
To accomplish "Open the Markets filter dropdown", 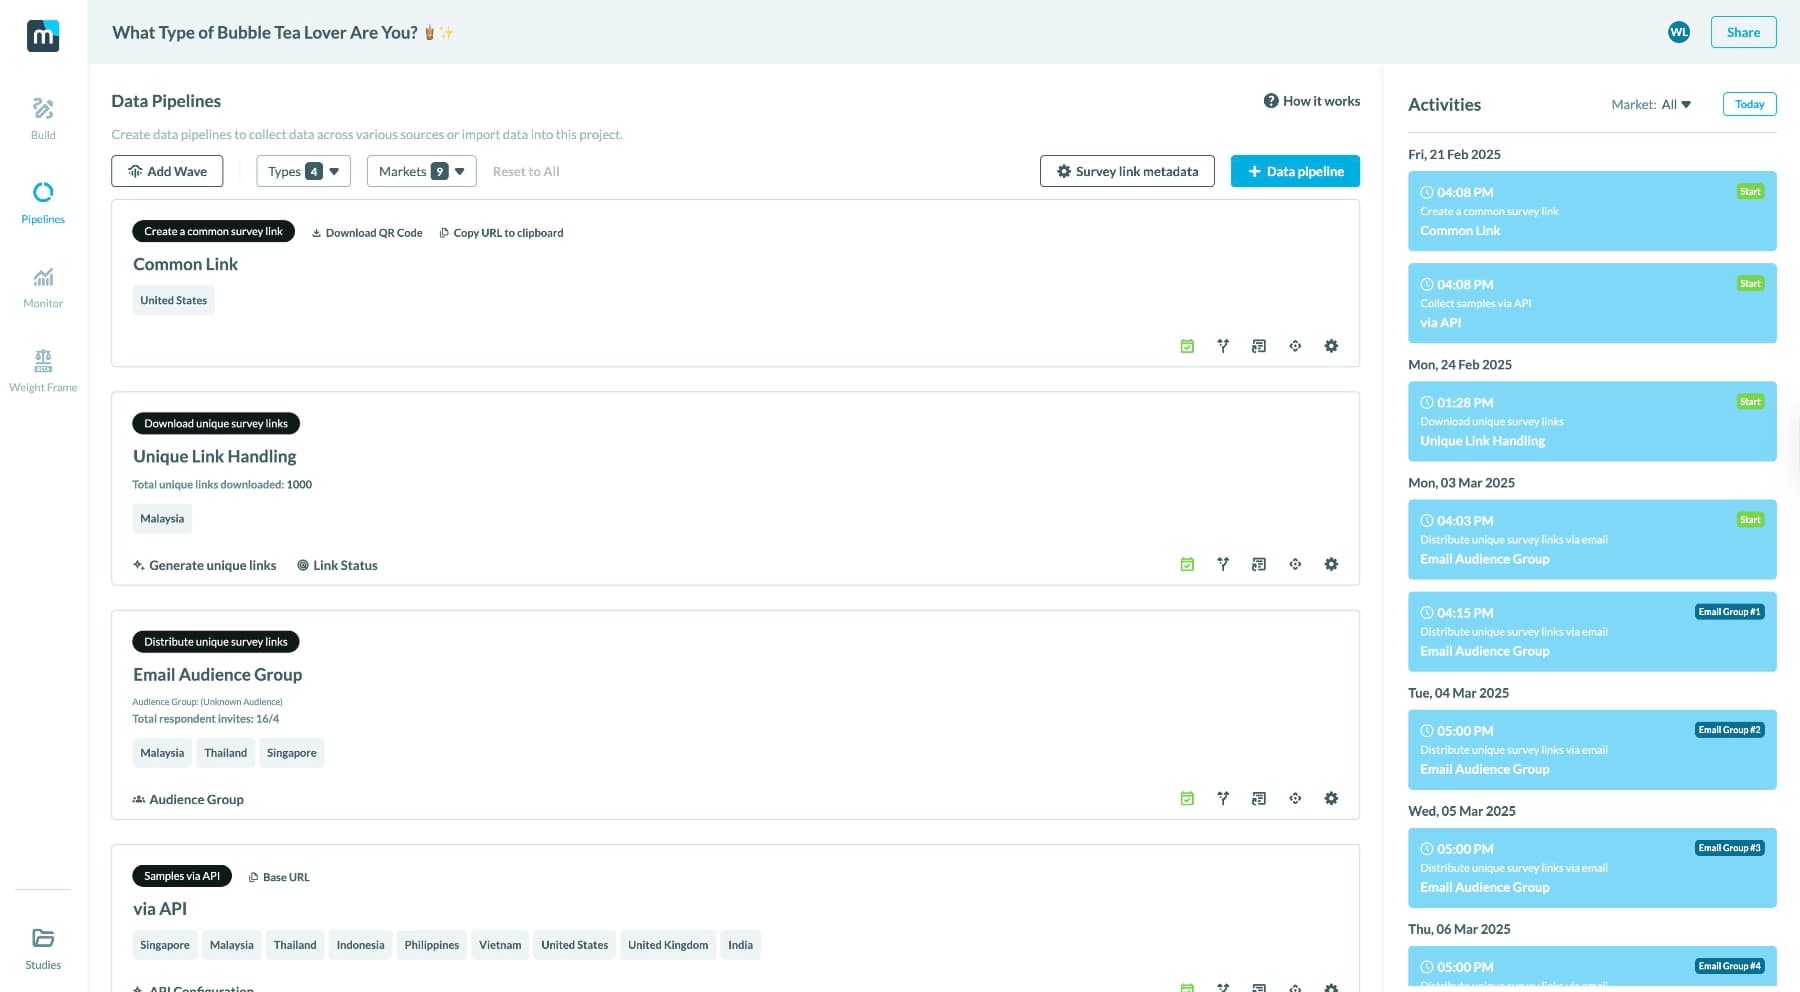I will [x=420, y=171].
